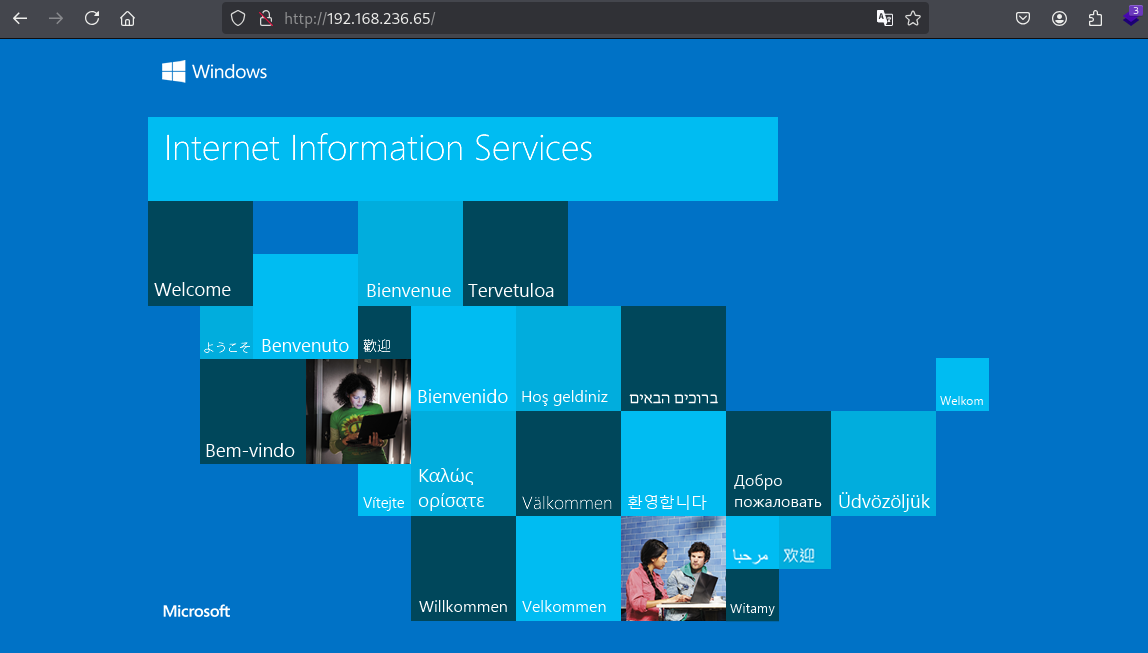Click the Velkommen tile

[568, 569]
